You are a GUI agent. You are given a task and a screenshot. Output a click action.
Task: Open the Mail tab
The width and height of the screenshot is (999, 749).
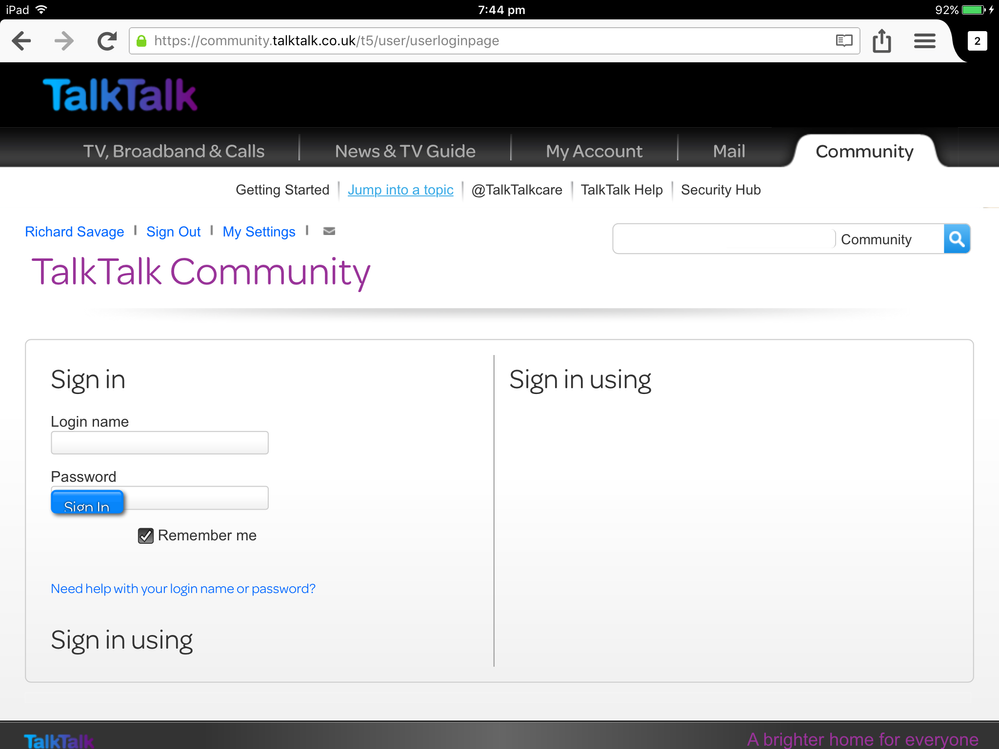point(729,151)
